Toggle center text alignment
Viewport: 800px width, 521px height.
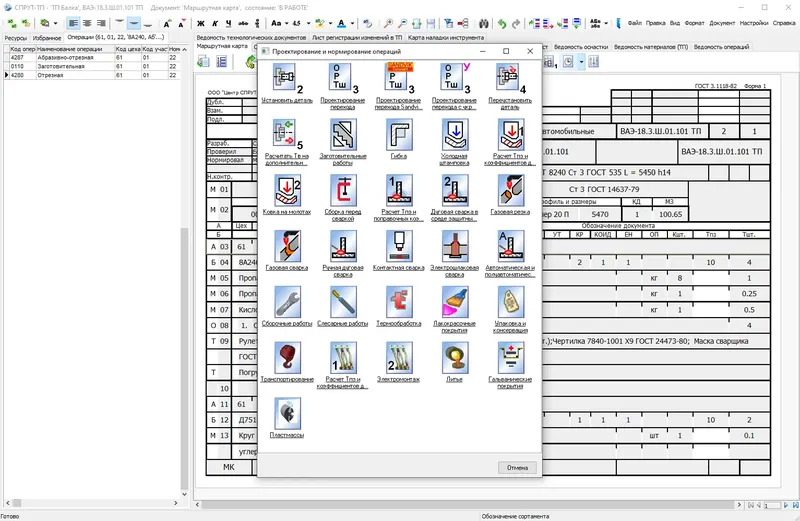click(87, 23)
